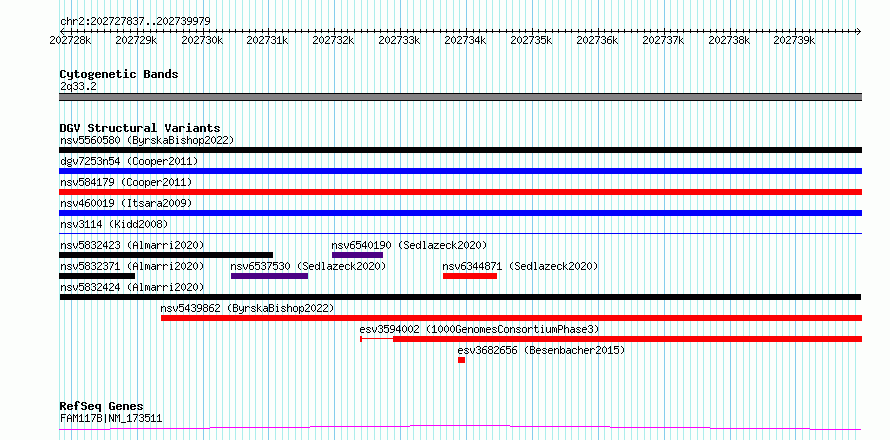
Task: Click the nsv6540190 purple bar
Action: pyautogui.click(x=358, y=255)
